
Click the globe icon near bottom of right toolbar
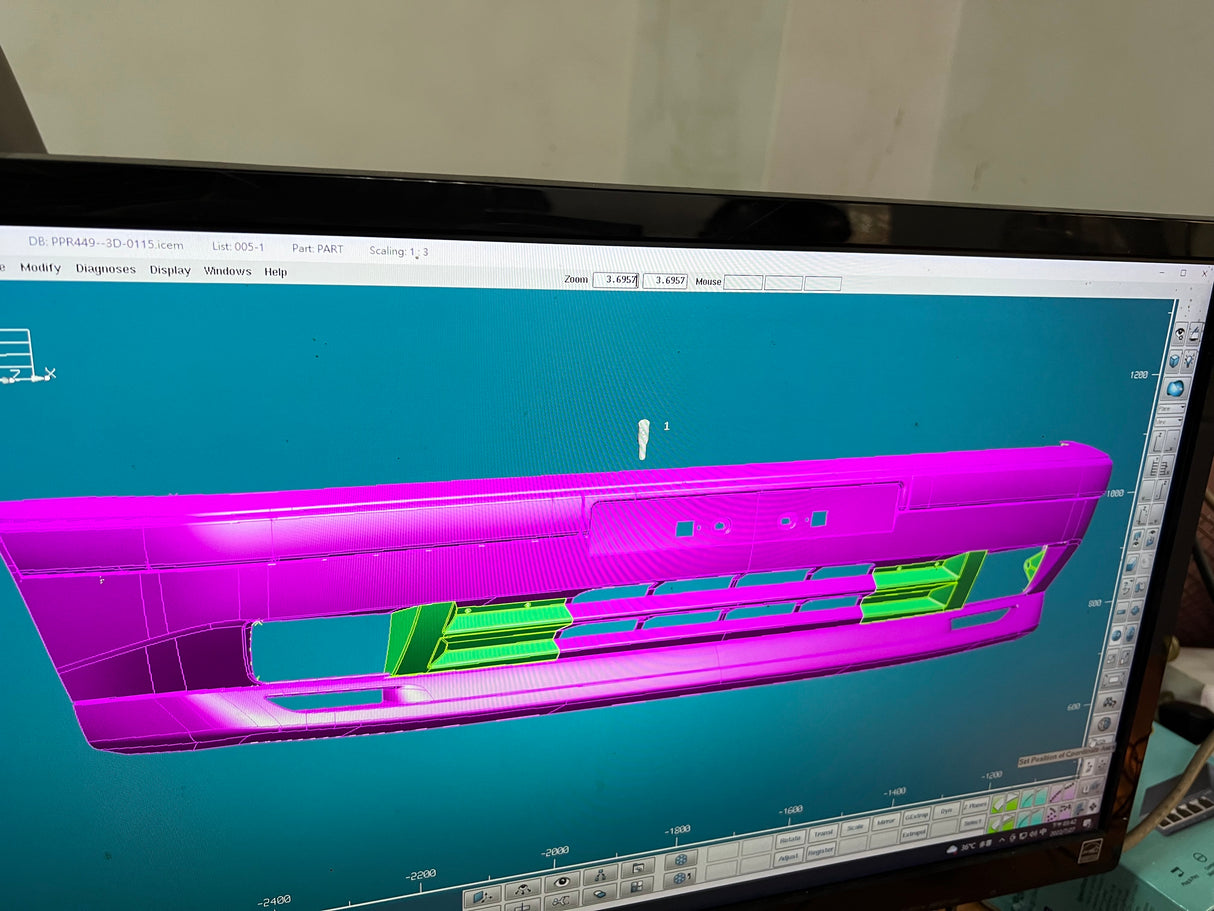tap(1105, 723)
